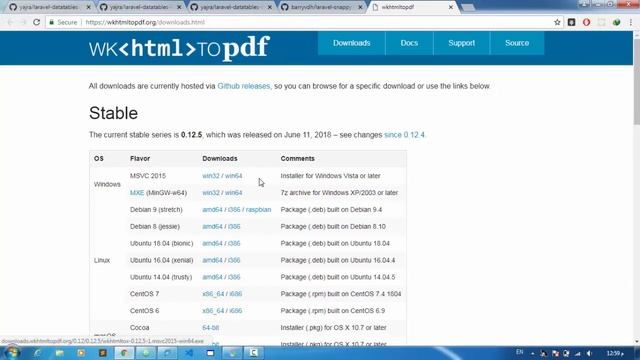Select the wkhtmltopdf tab
Image resolution: width=640 pixels, height=360 pixels.
pos(412,7)
